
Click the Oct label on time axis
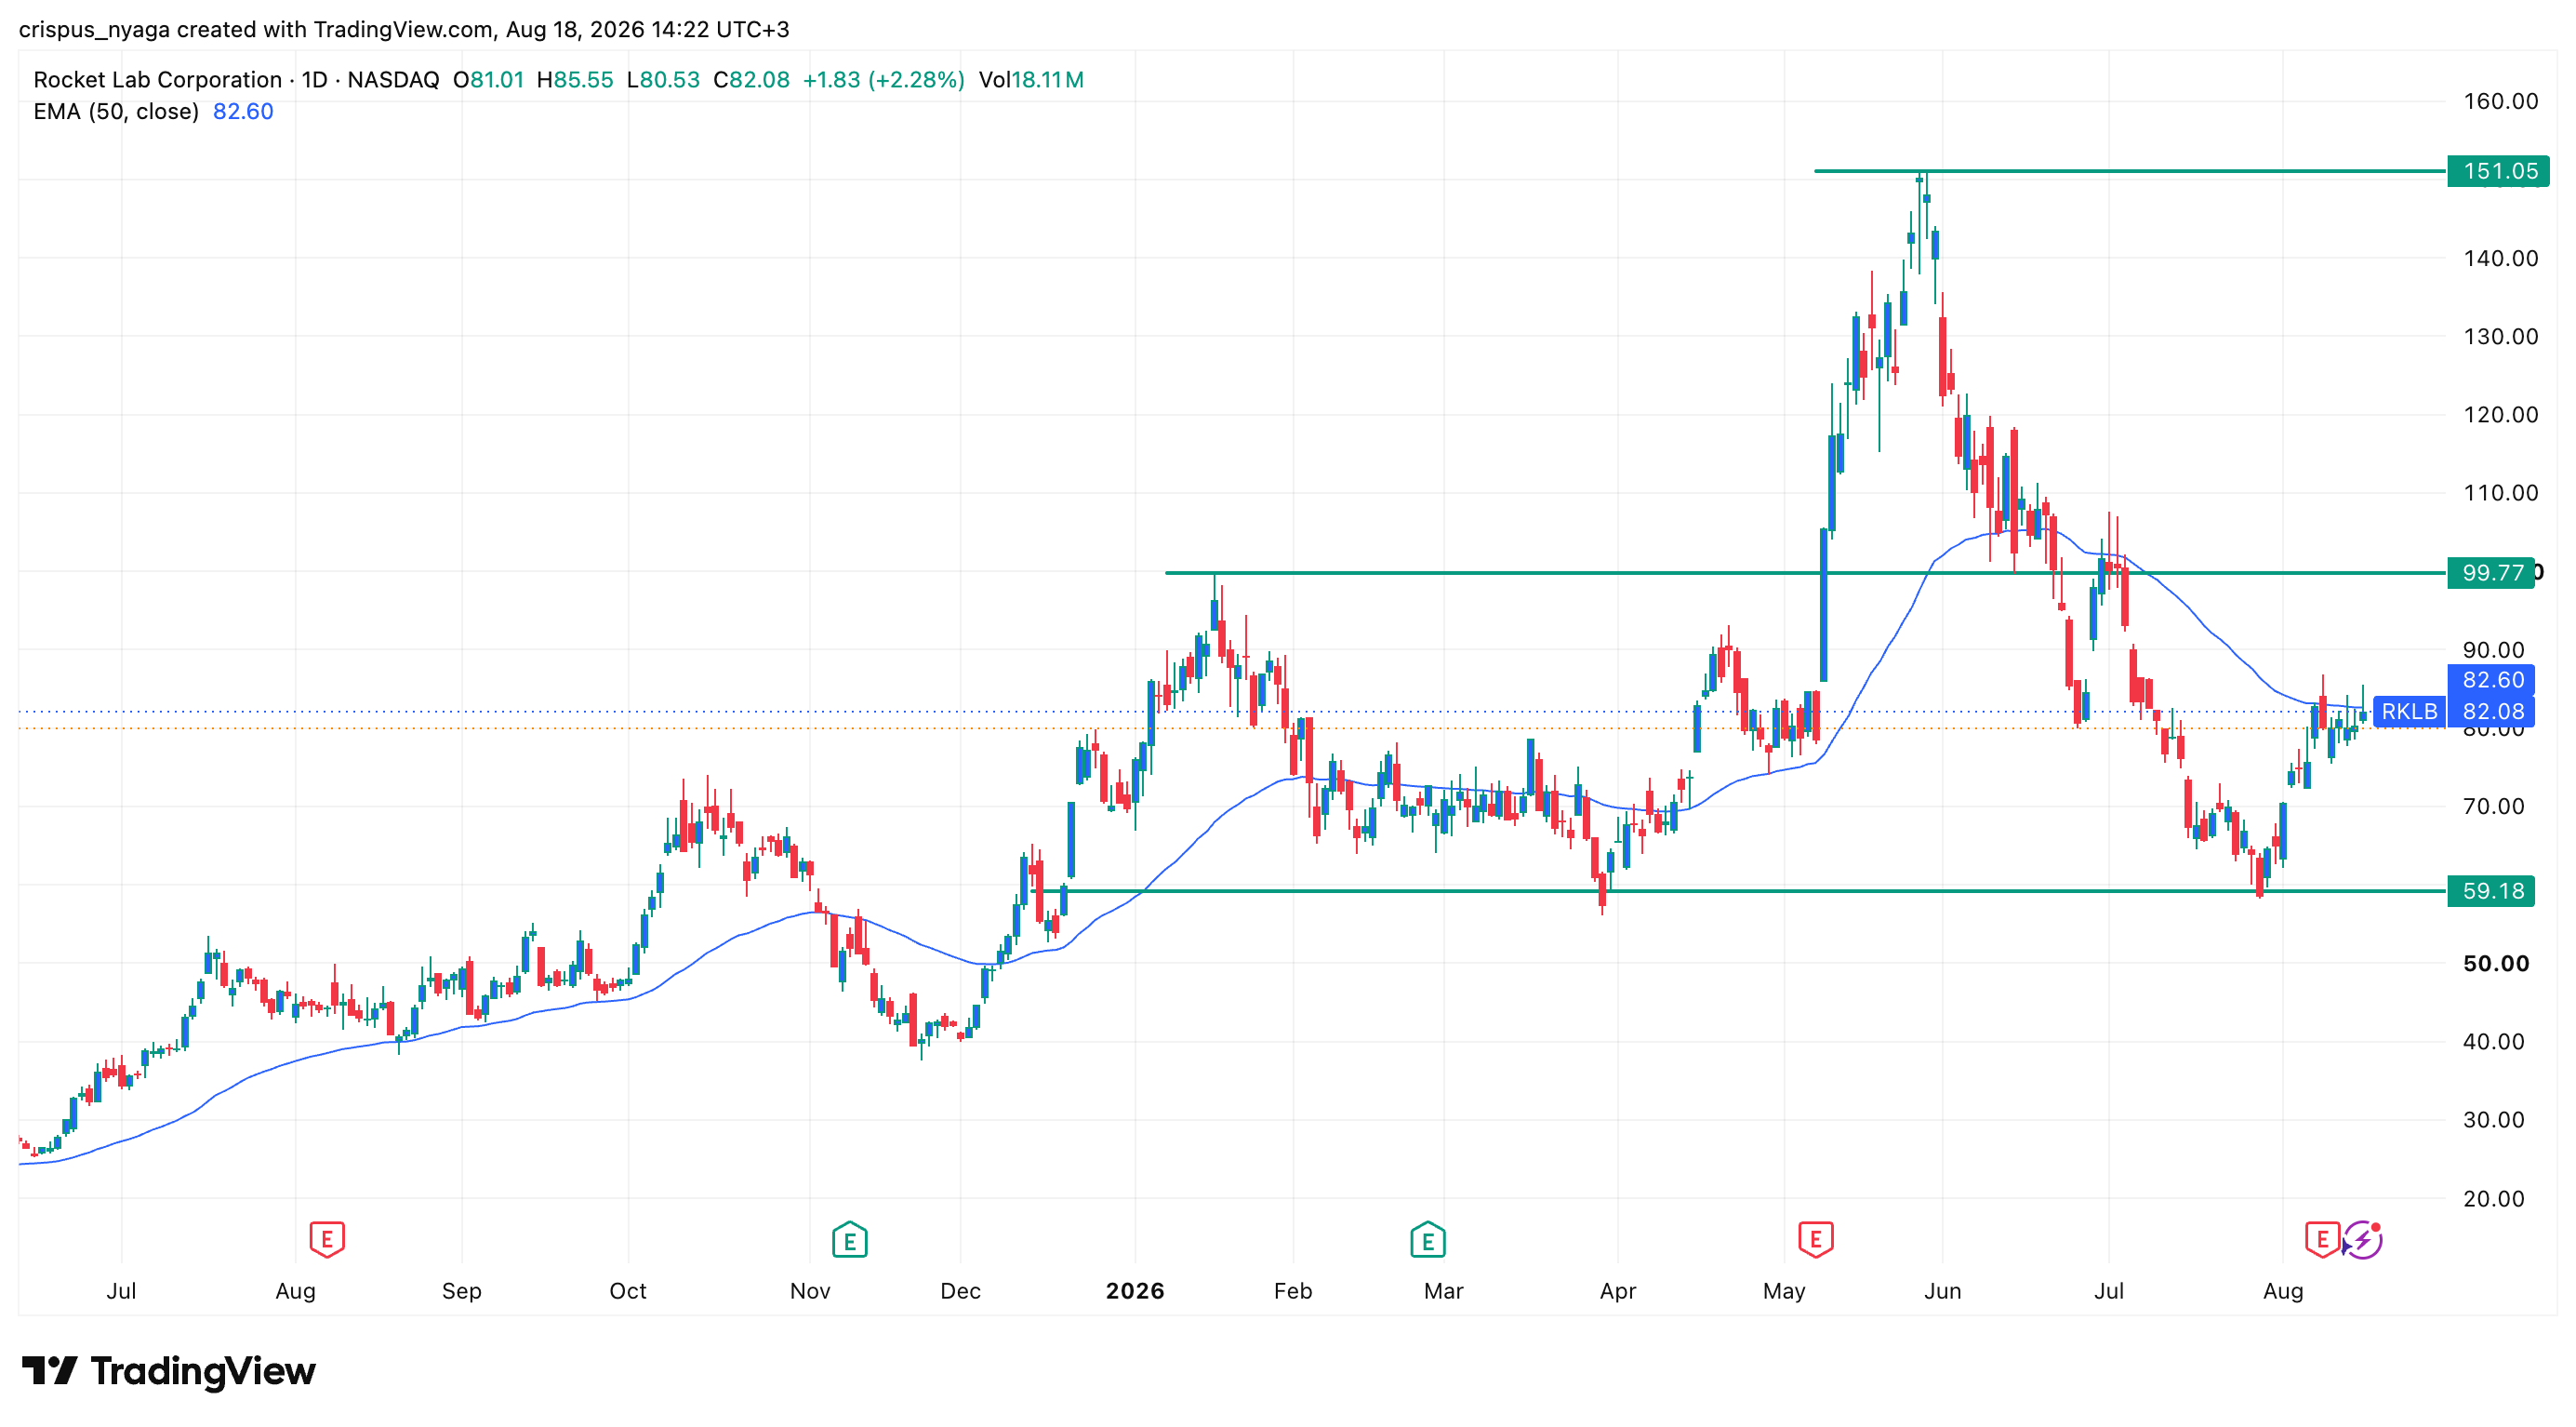click(x=628, y=1291)
